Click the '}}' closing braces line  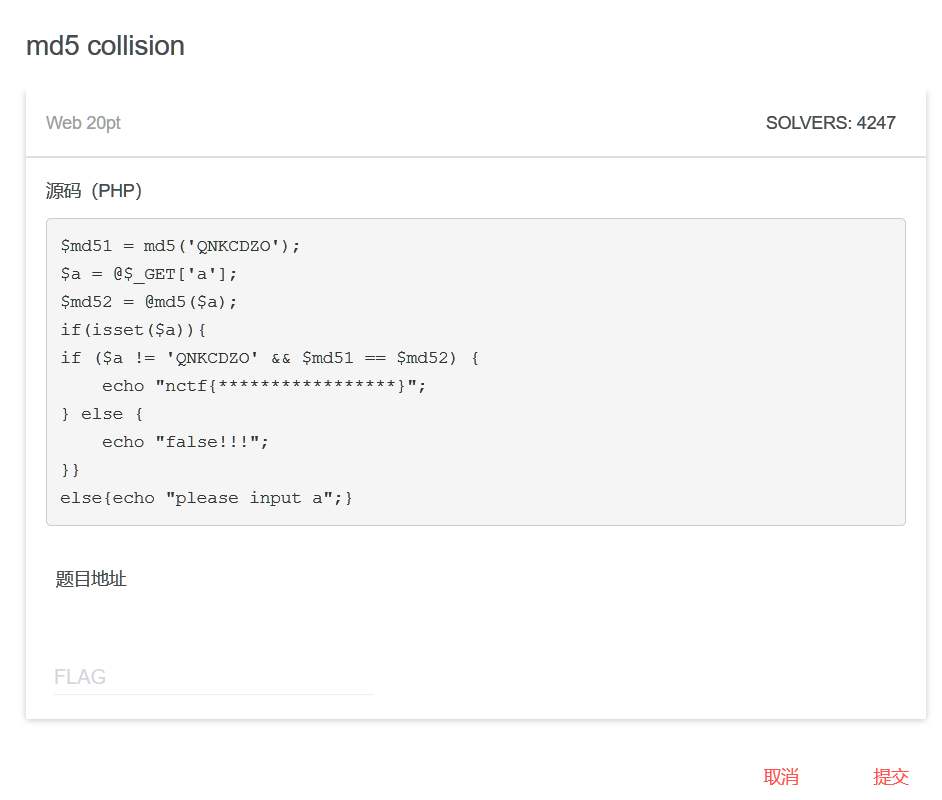[70, 470]
